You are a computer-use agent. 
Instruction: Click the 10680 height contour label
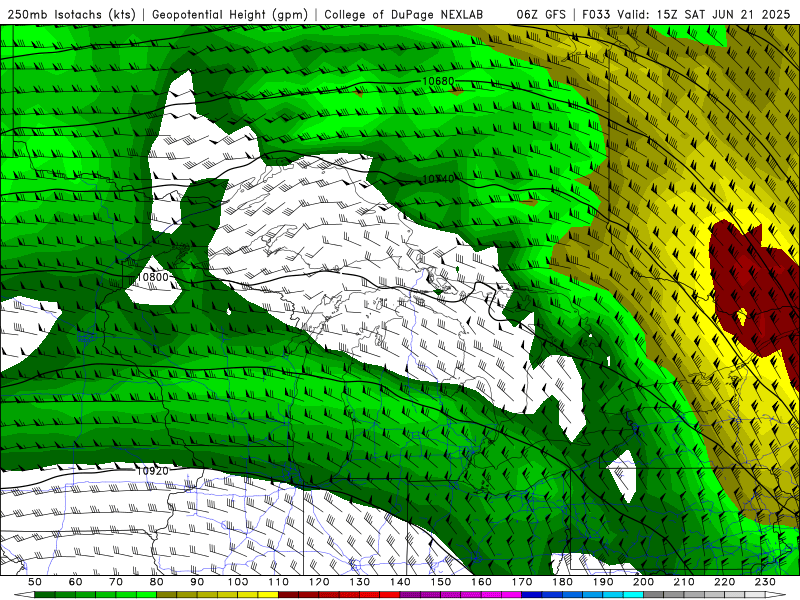pyautogui.click(x=438, y=81)
